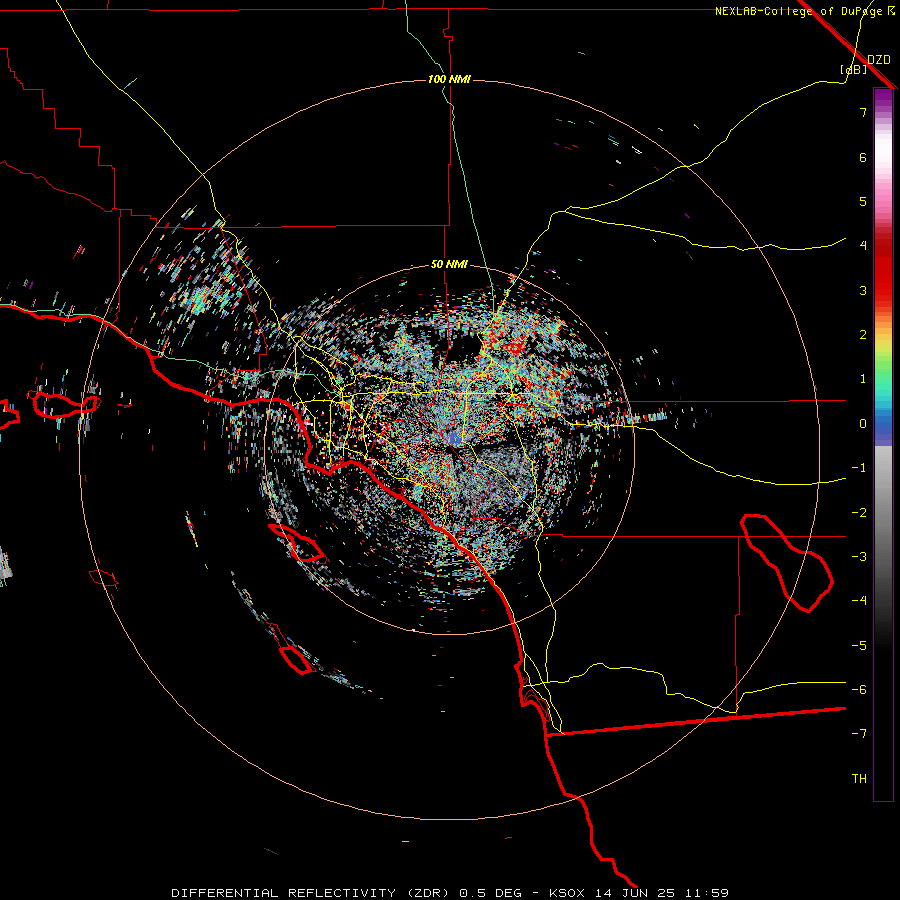
Task: Click the [dB] unit label
Action: [854, 69]
